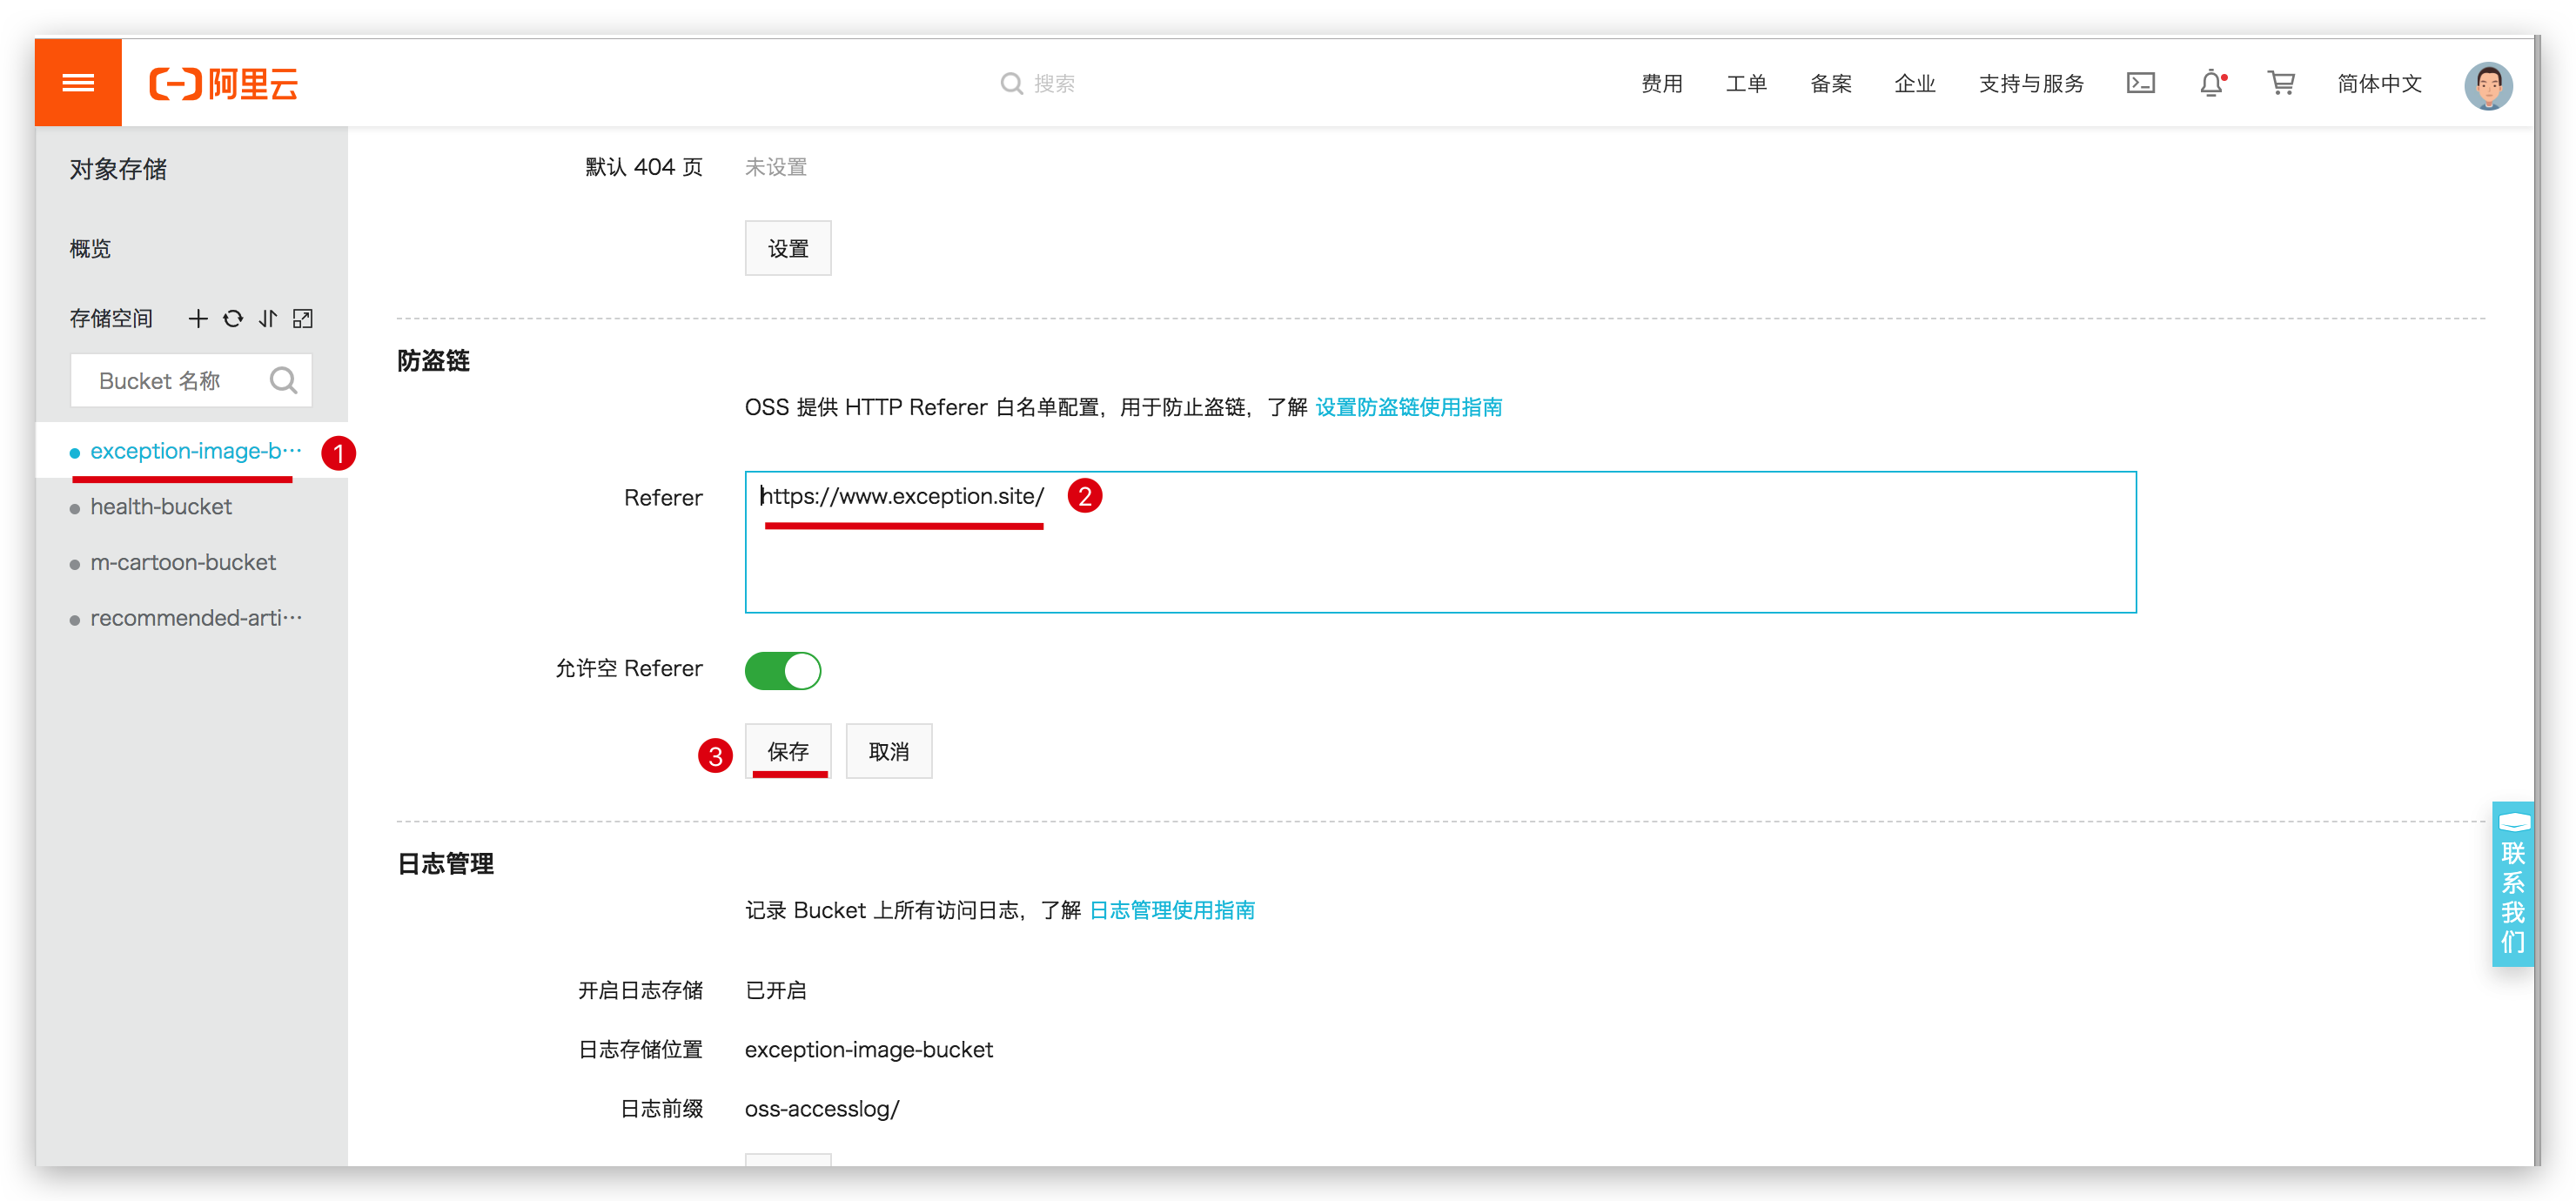Open the 工单 menu
The height and width of the screenshot is (1201, 2576).
1746,84
